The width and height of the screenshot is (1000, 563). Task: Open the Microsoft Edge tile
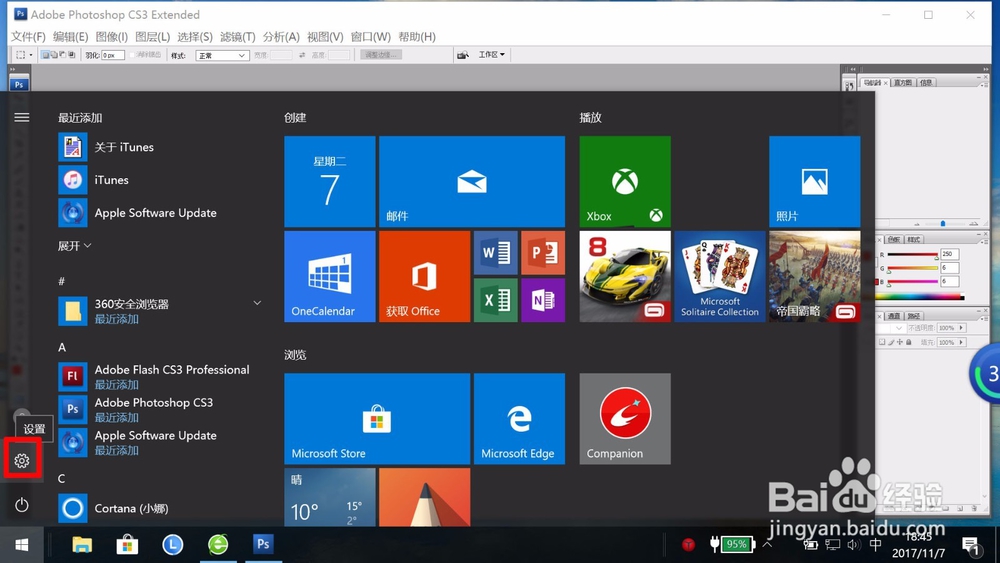point(519,419)
